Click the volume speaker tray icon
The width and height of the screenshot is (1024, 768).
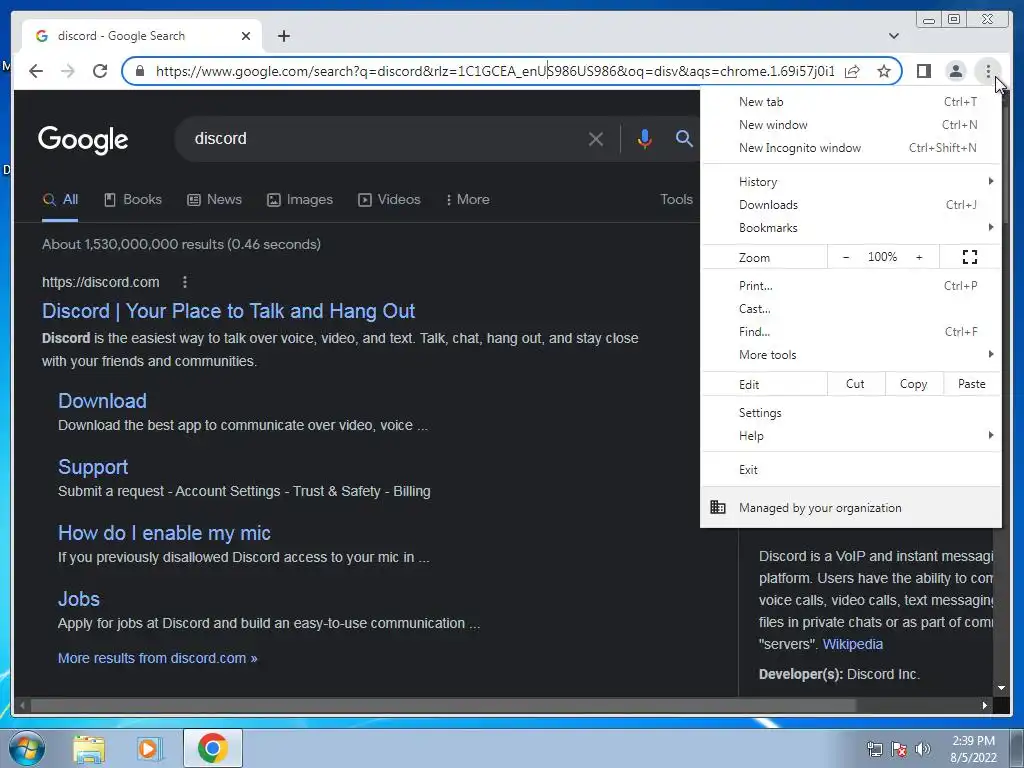coord(923,749)
